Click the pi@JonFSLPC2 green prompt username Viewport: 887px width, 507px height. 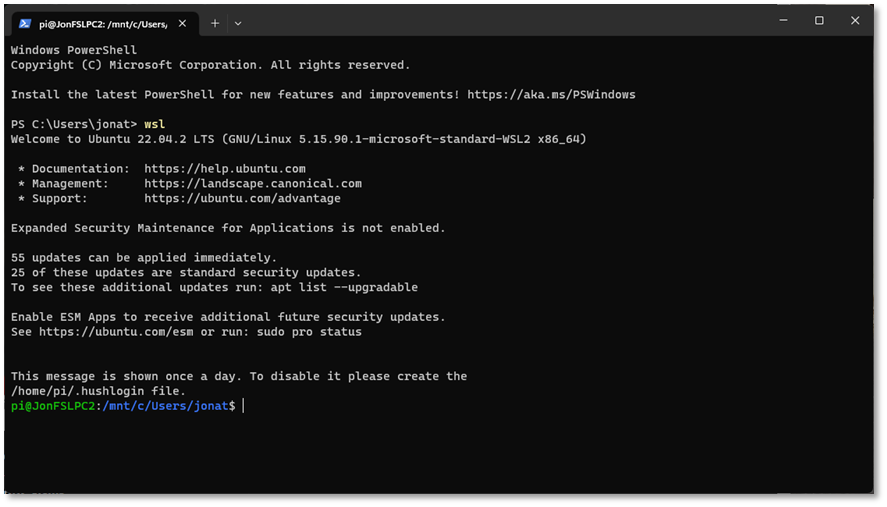(53, 406)
